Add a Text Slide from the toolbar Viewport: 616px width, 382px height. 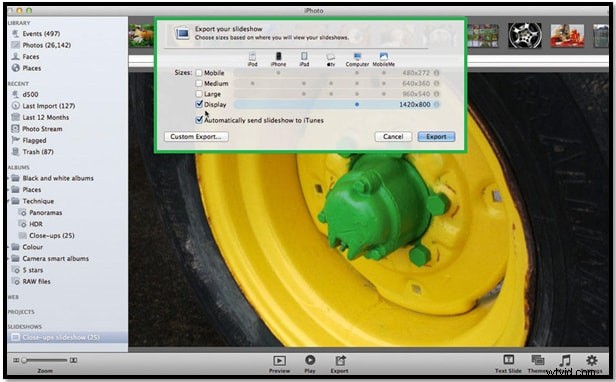(x=508, y=360)
